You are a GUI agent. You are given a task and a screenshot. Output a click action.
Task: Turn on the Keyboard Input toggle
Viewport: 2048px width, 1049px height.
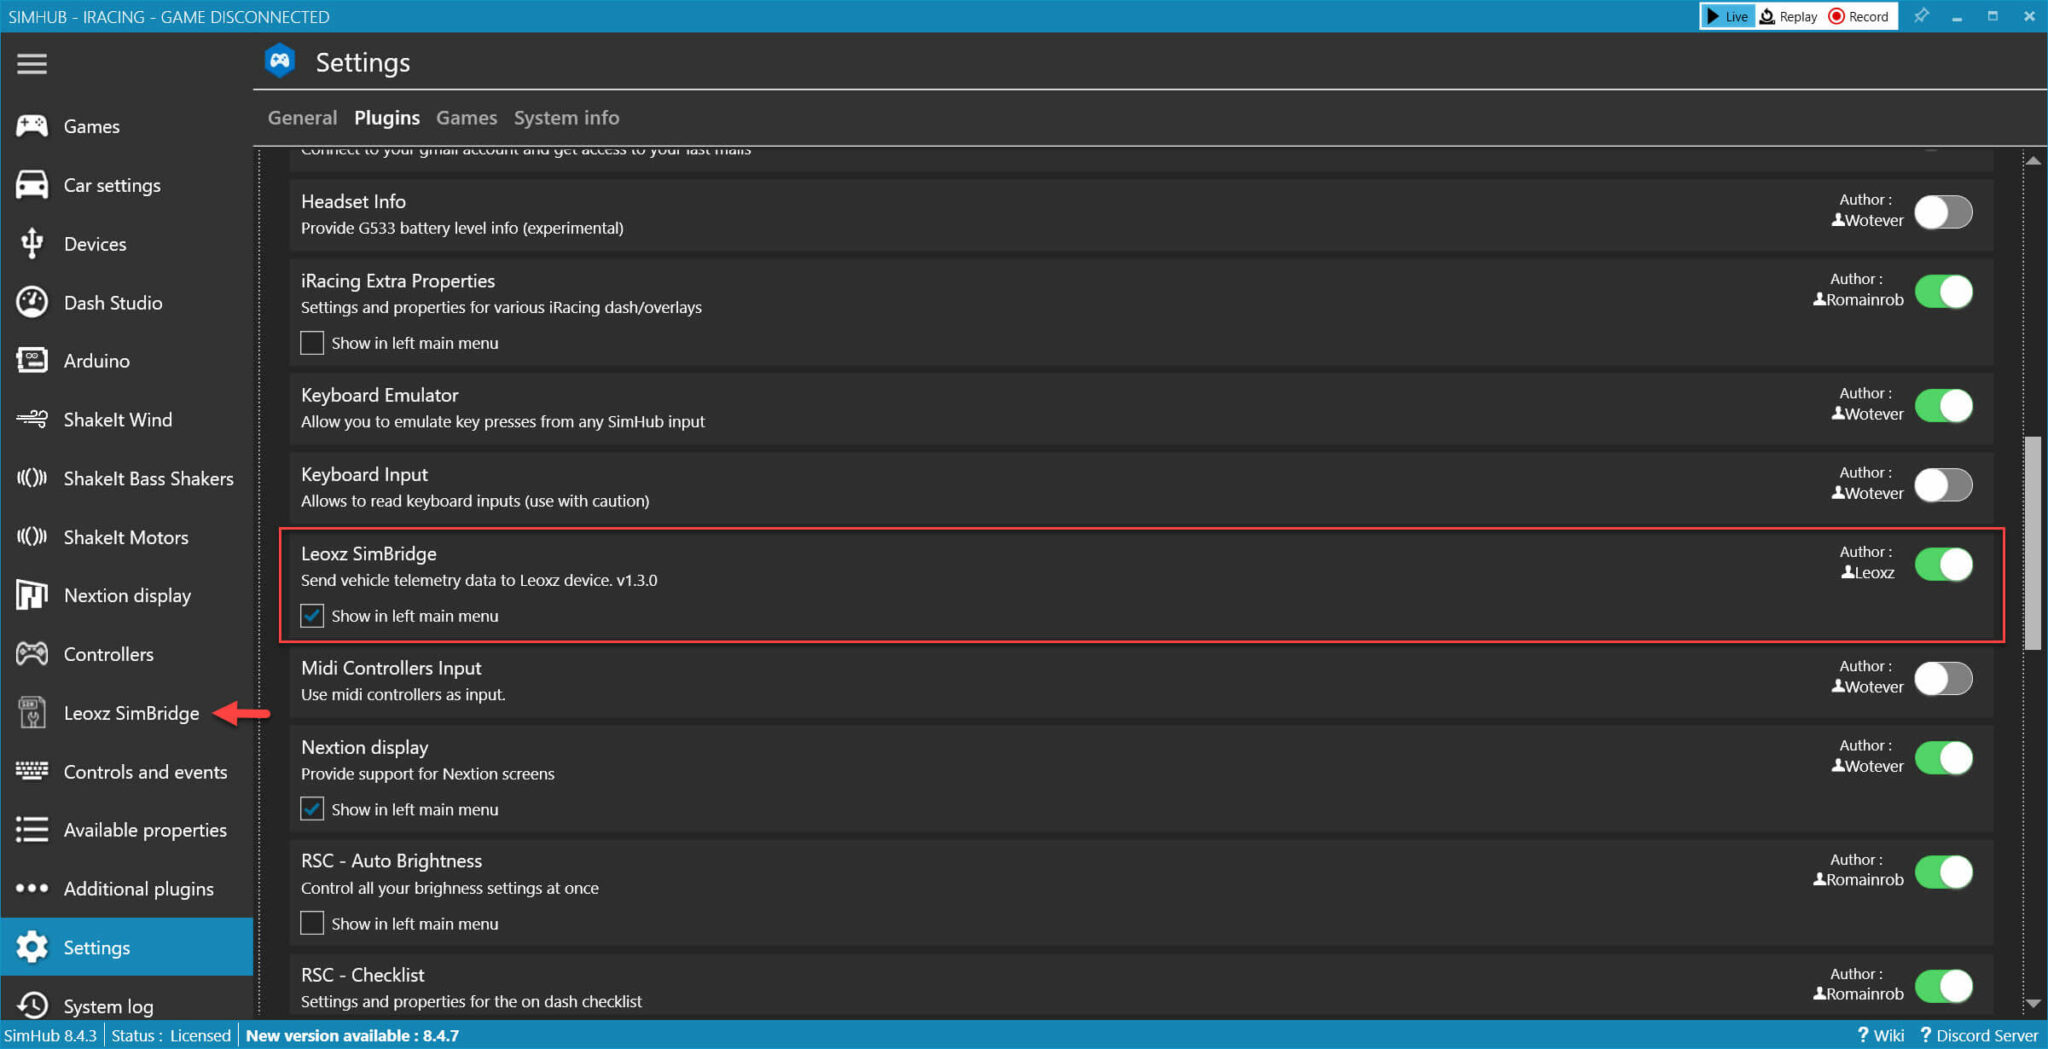tap(1943, 485)
